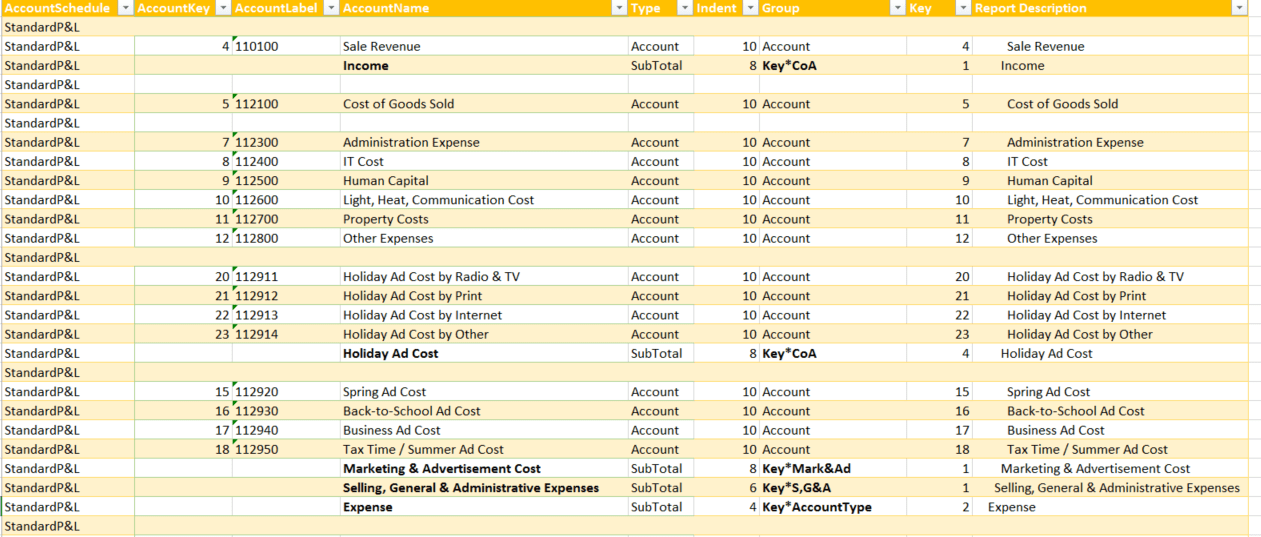Image resolution: width=1261 pixels, height=537 pixels.
Task: Open the AccountSchedule column filter dropdown
Action: click(125, 8)
